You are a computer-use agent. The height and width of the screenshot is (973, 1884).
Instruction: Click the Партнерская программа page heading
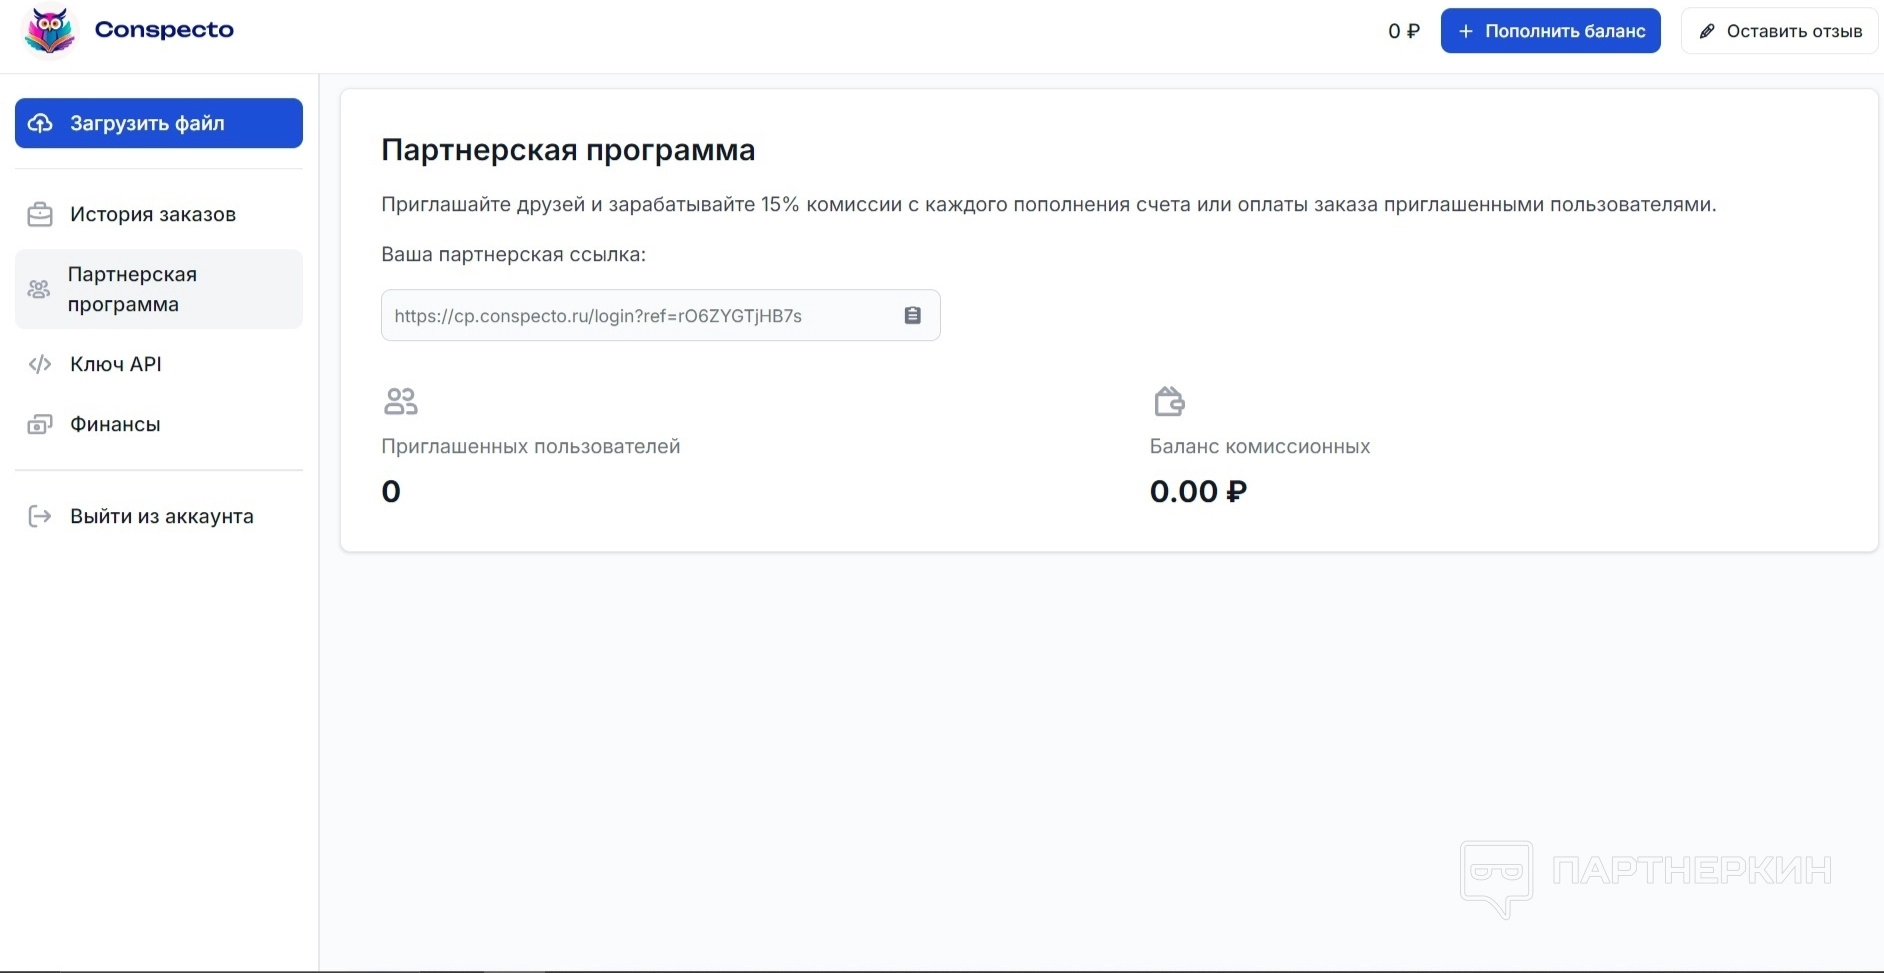click(568, 150)
